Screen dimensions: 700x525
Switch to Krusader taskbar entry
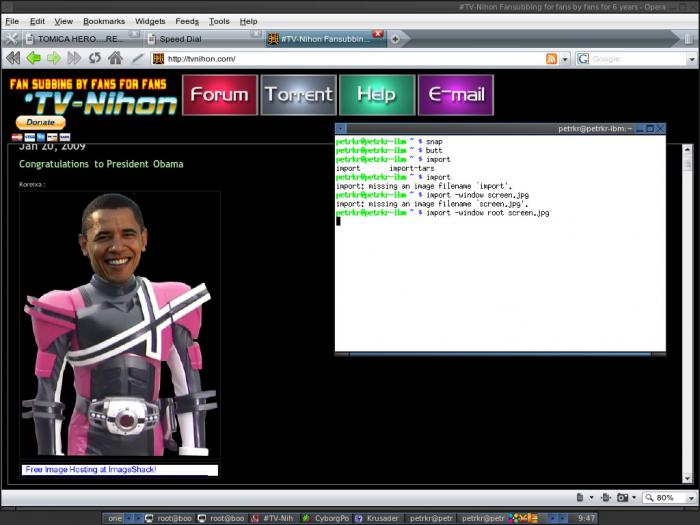coord(378,518)
